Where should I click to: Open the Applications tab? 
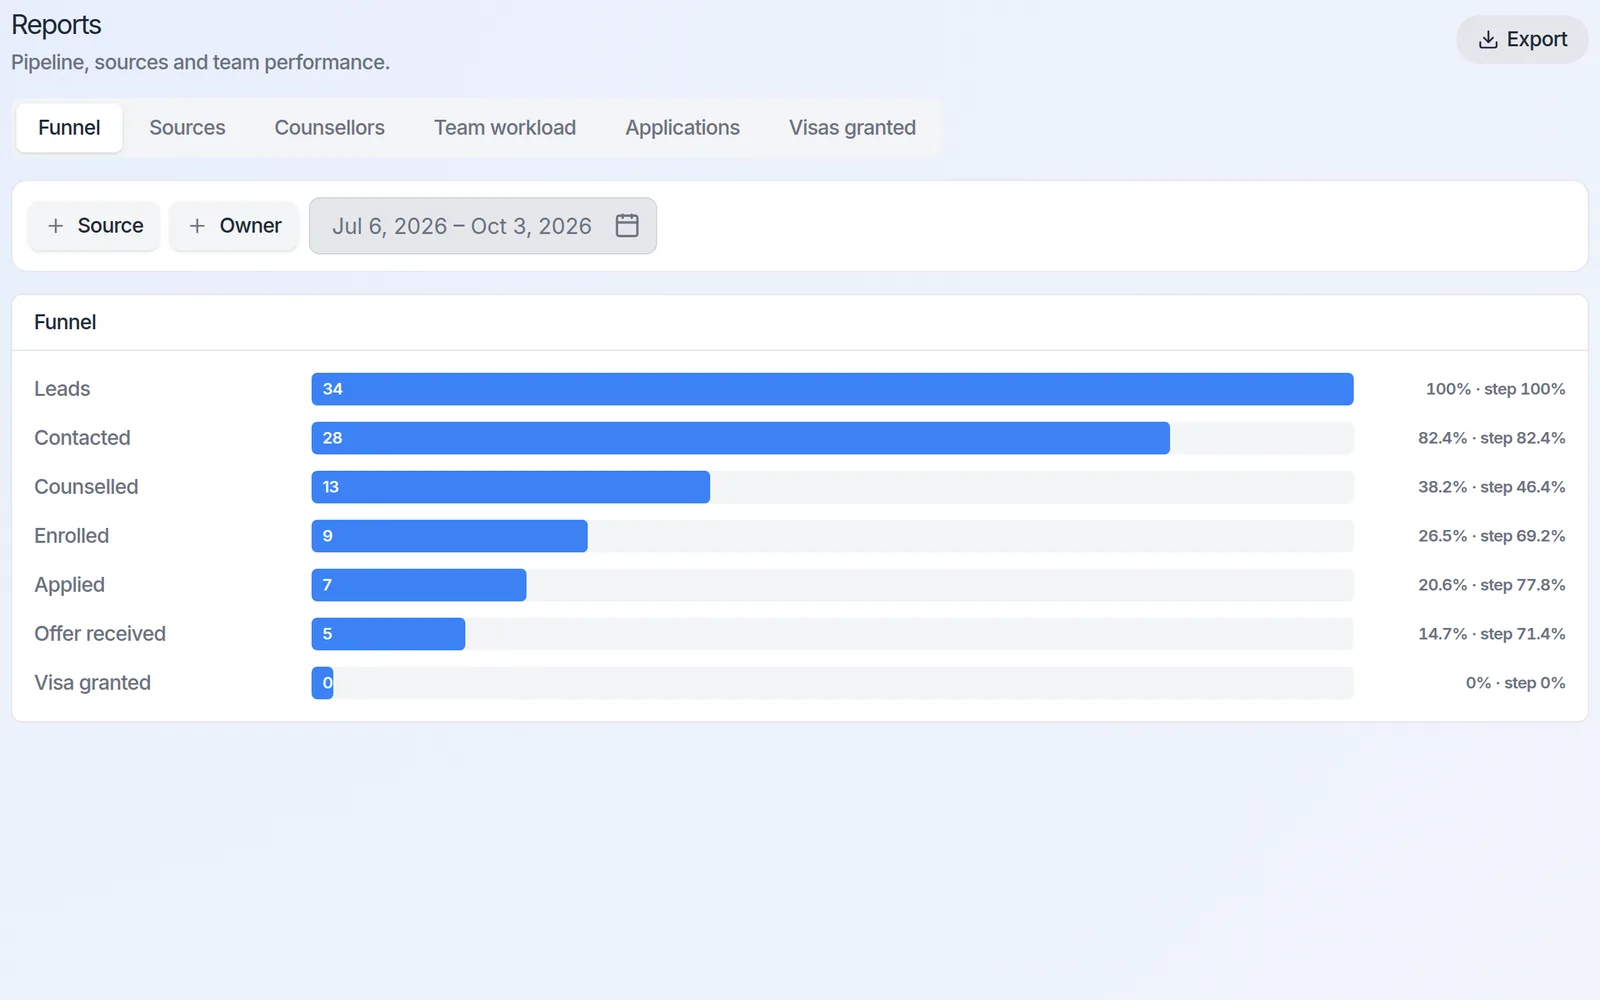[x=682, y=128]
